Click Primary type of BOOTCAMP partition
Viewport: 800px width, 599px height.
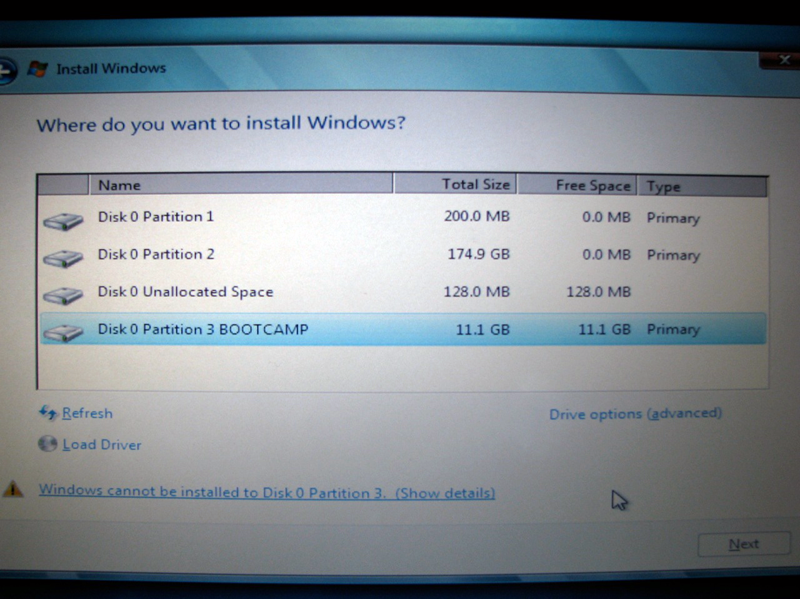click(x=673, y=330)
